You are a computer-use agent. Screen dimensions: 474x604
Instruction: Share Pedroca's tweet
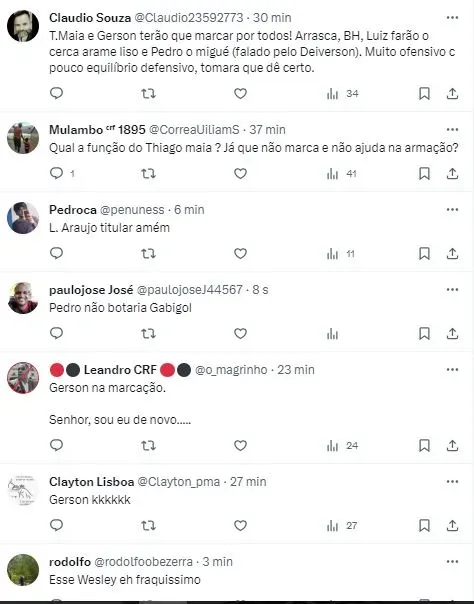[452, 253]
